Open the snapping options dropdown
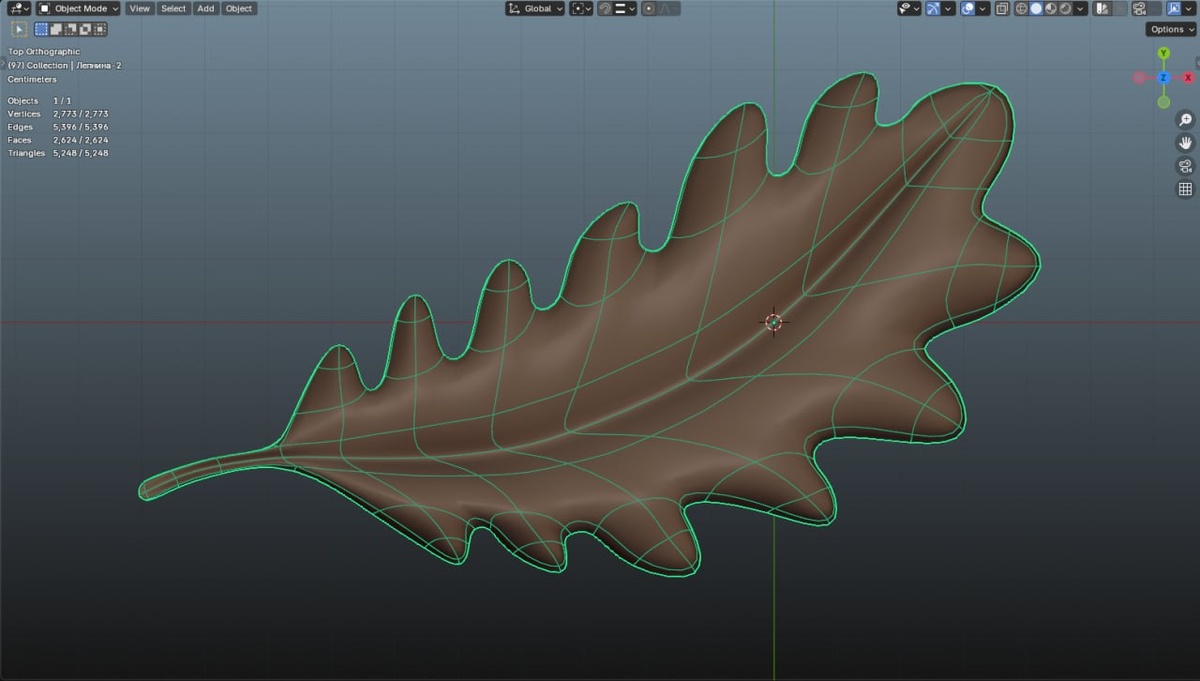 click(624, 8)
